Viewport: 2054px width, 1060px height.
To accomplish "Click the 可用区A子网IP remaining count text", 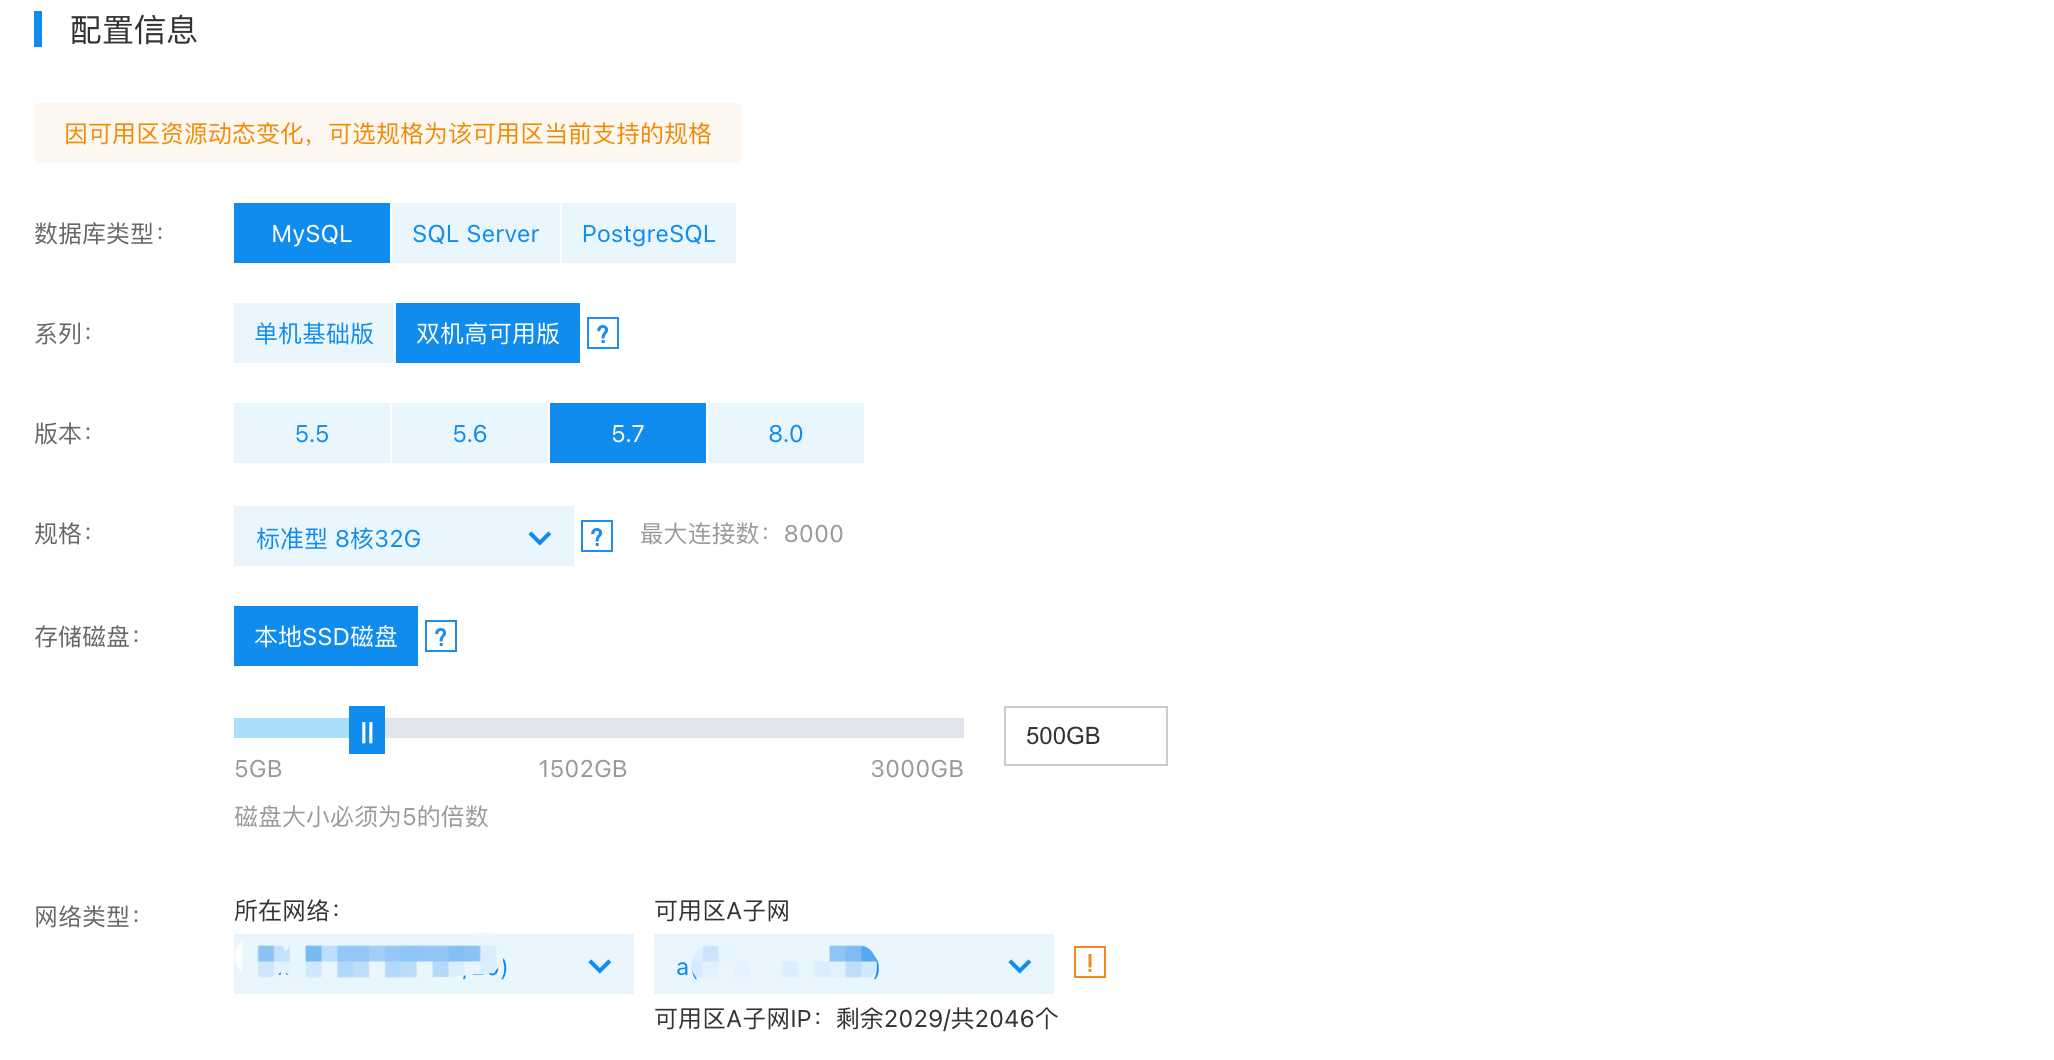I will point(856,1019).
